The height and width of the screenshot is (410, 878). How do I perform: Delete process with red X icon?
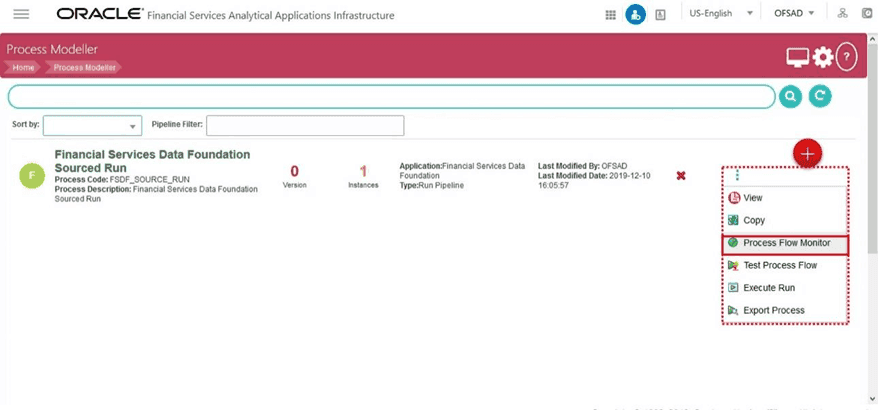tap(681, 176)
